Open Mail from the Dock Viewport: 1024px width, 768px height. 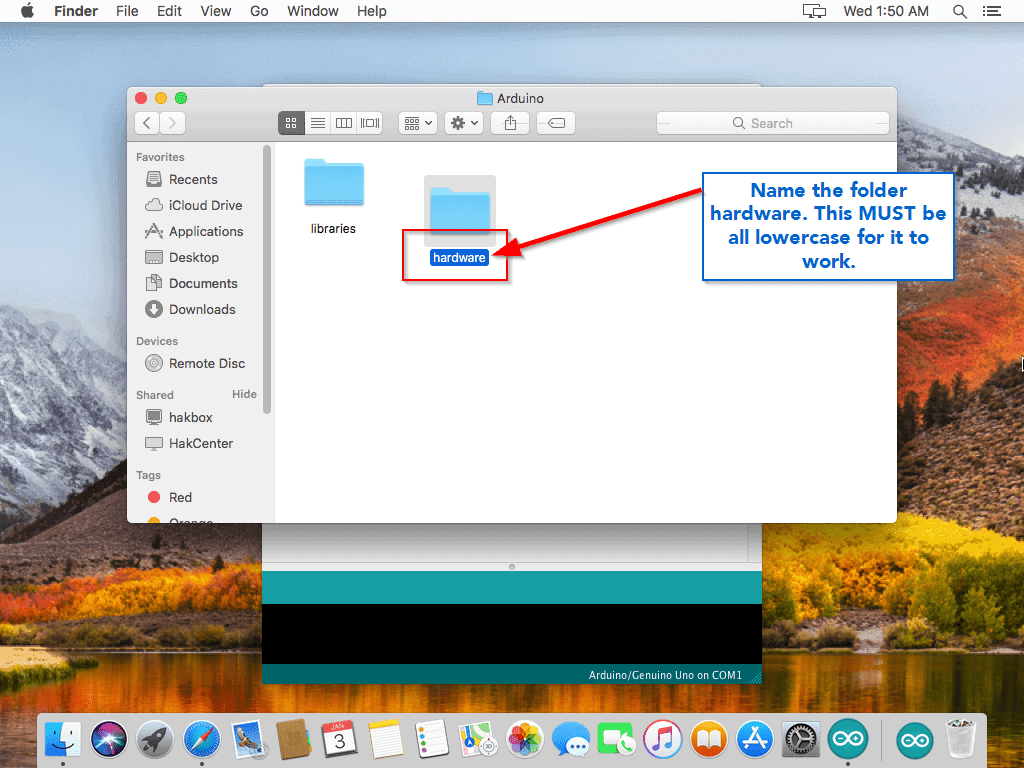248,739
